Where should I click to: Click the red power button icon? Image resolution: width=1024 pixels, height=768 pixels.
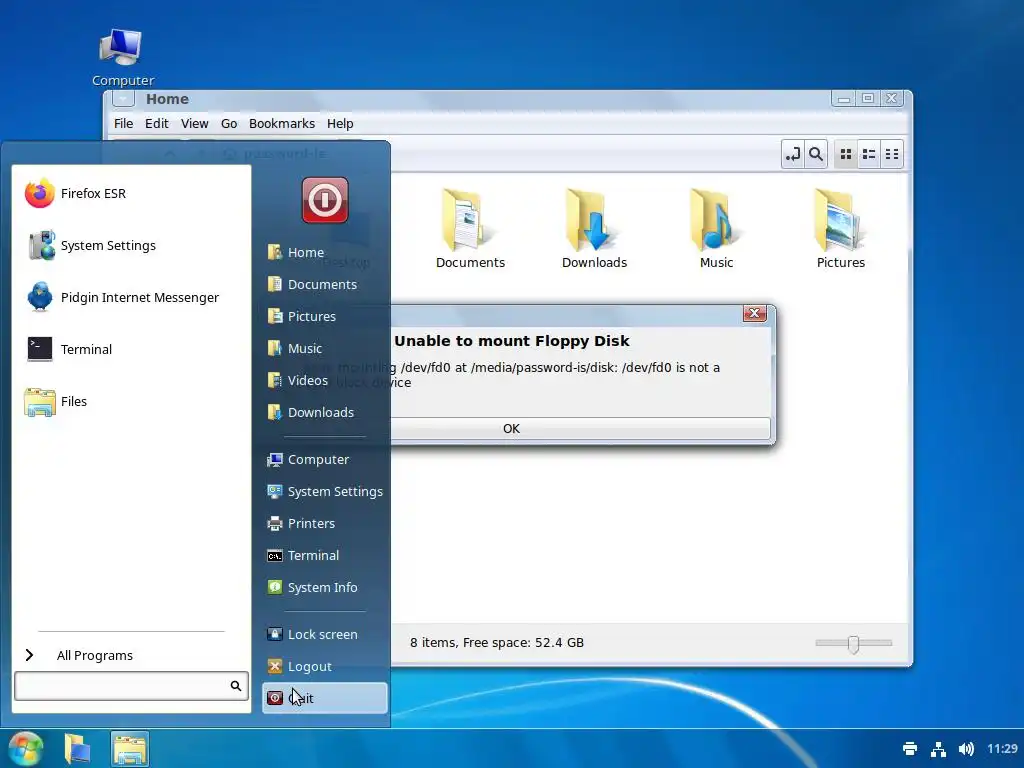click(325, 200)
